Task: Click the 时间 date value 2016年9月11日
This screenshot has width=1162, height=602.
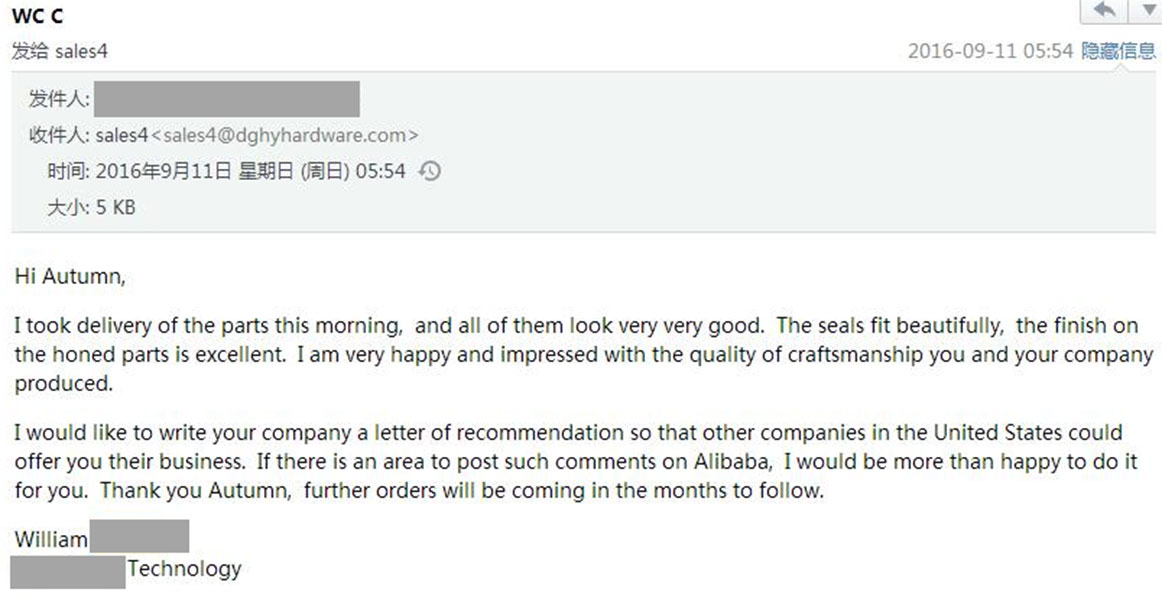Action: [x=163, y=171]
